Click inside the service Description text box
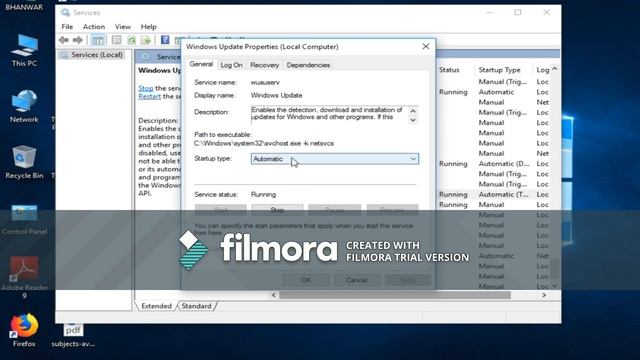This screenshot has height=360, width=640. [x=330, y=115]
